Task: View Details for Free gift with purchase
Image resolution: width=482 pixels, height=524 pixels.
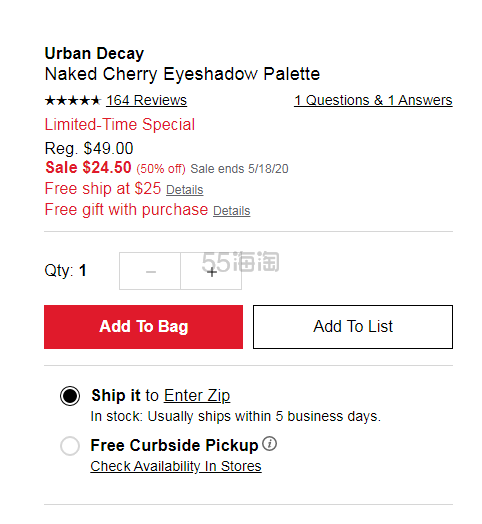Action: [x=232, y=211]
